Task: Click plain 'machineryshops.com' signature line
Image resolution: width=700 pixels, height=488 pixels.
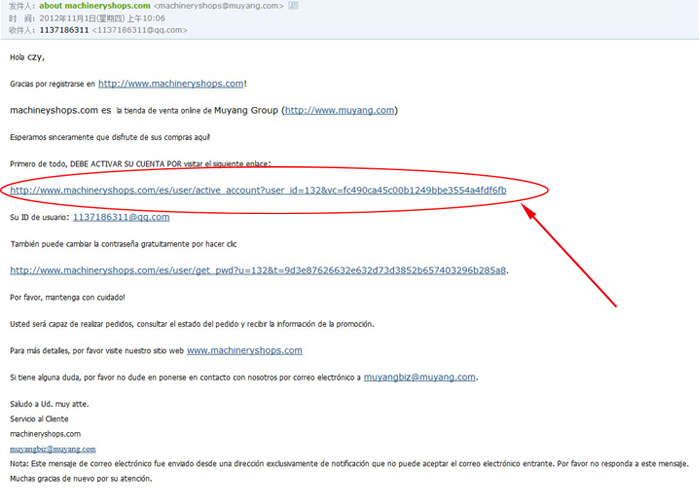Action: 46,434
